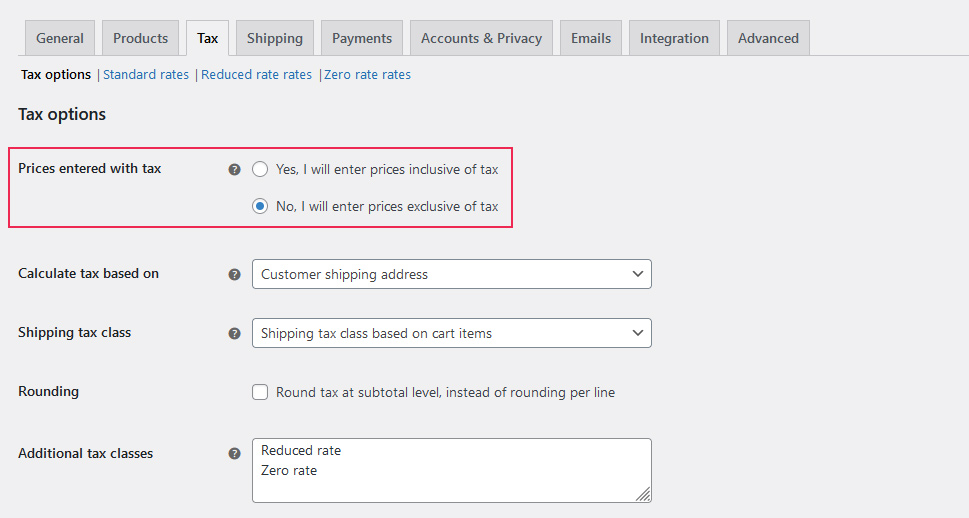Go to Zero rate rates section
The width and height of the screenshot is (969, 518).
(367, 75)
